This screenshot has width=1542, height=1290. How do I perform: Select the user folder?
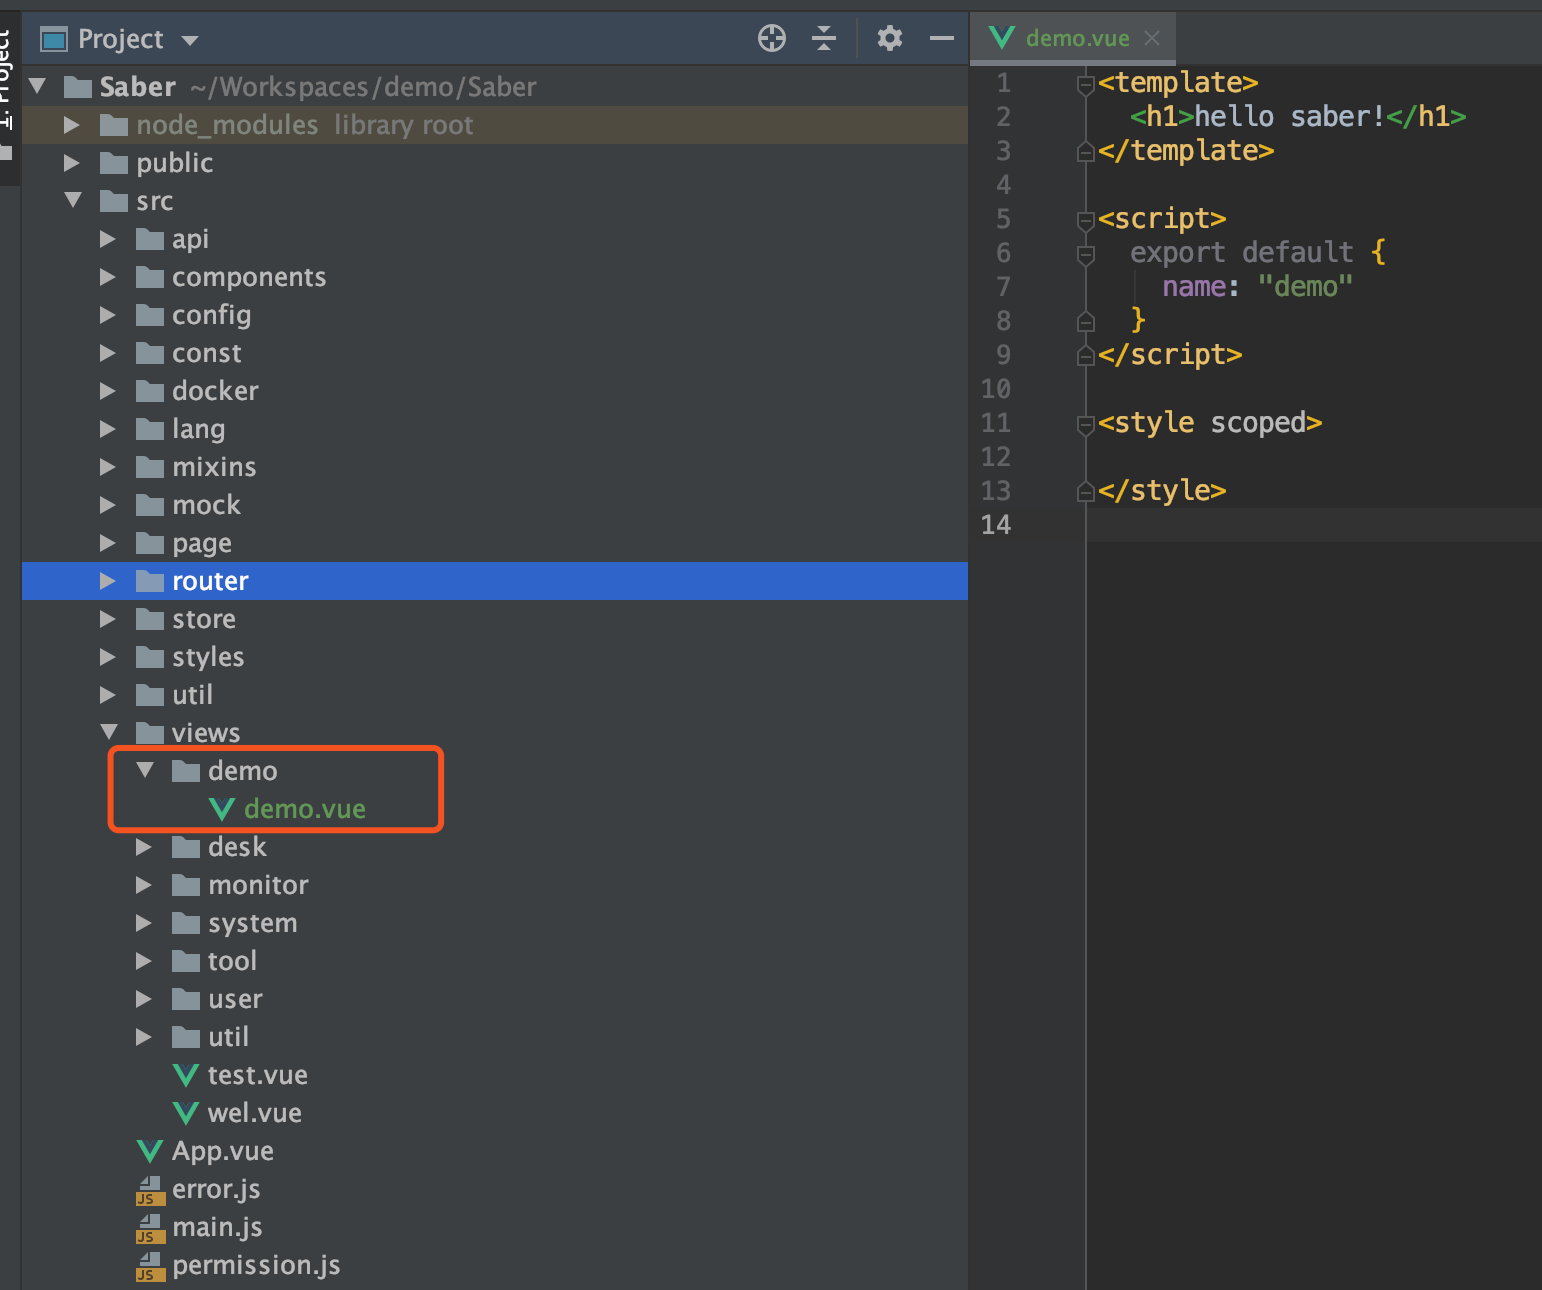click(x=495, y=999)
